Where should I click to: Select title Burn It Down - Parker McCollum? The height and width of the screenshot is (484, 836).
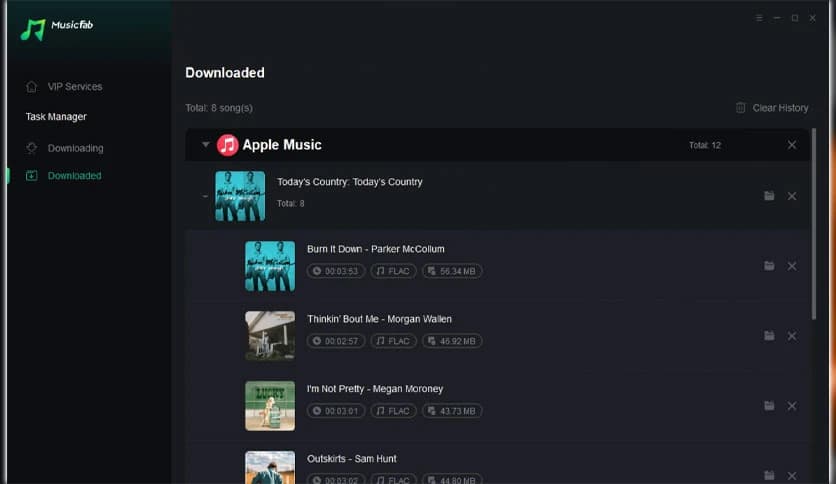click(x=375, y=249)
